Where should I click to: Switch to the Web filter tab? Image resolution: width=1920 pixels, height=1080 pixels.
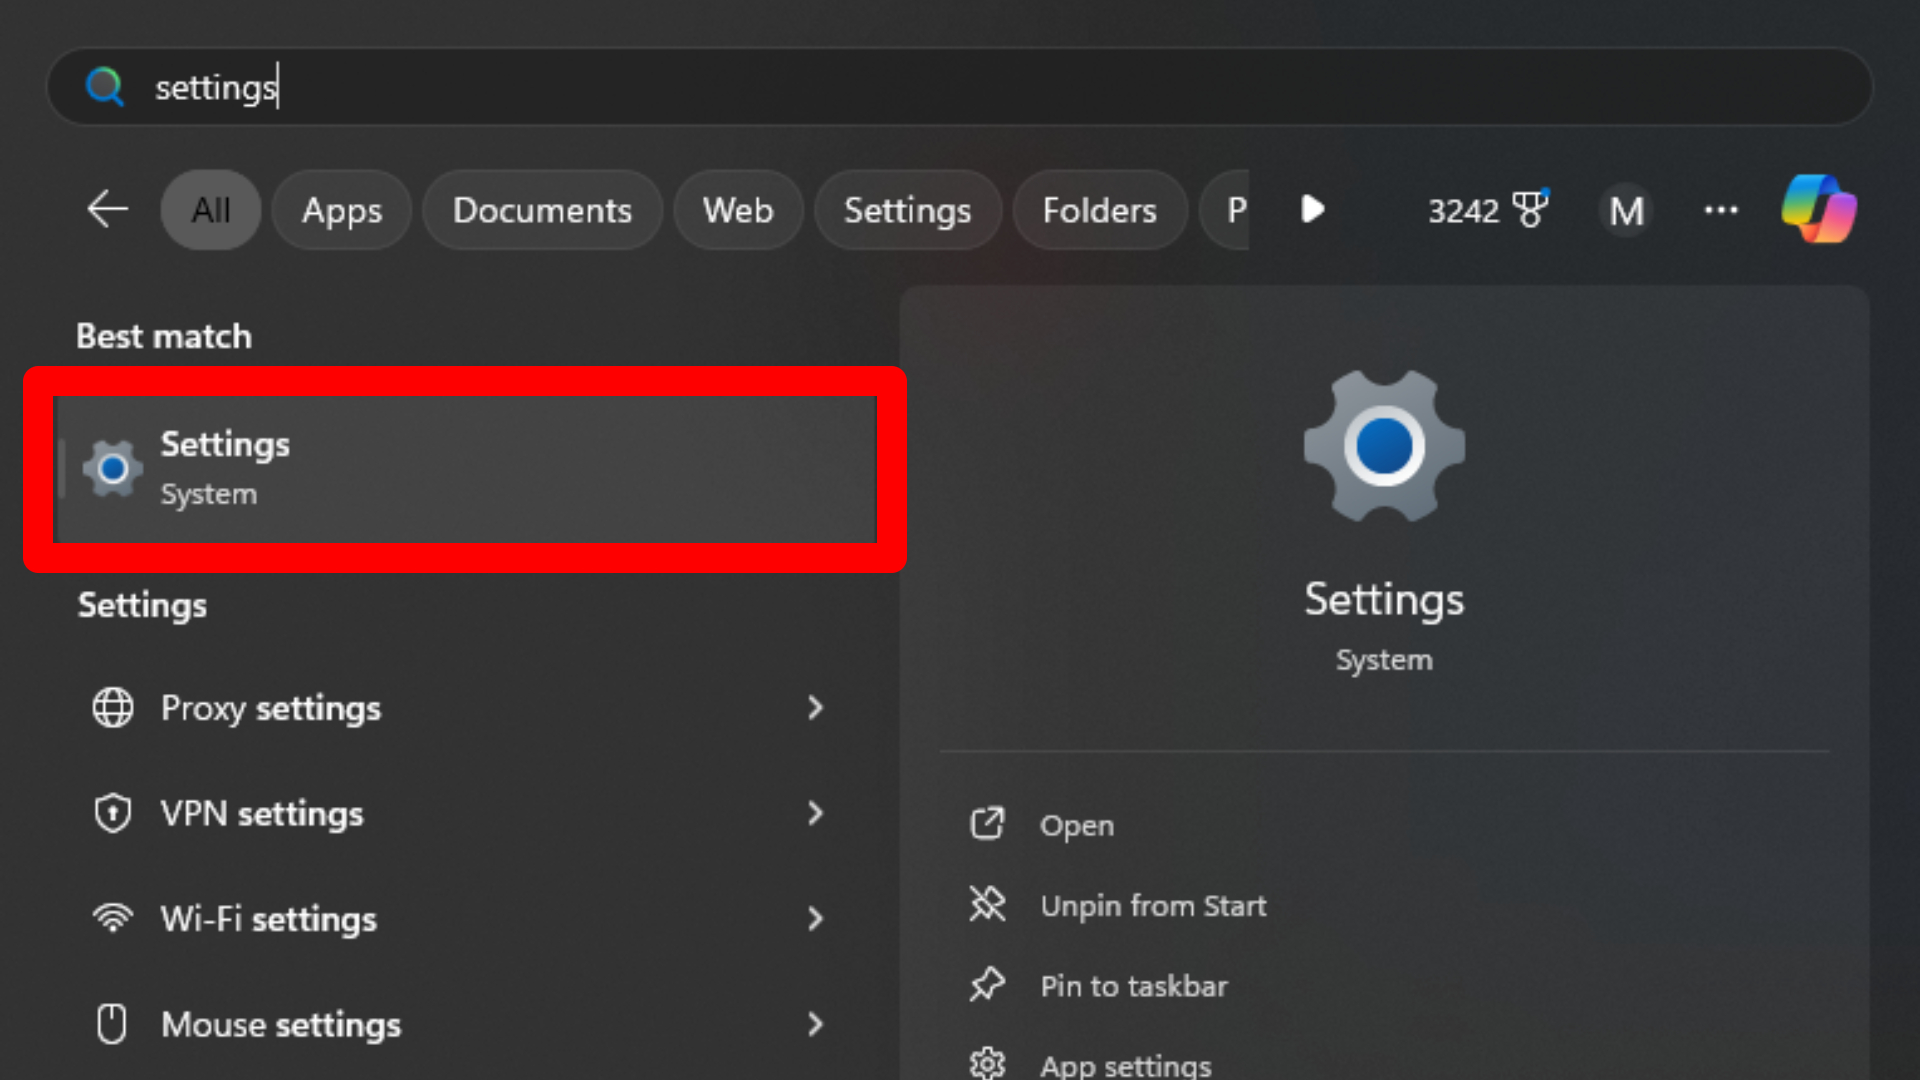738,210
